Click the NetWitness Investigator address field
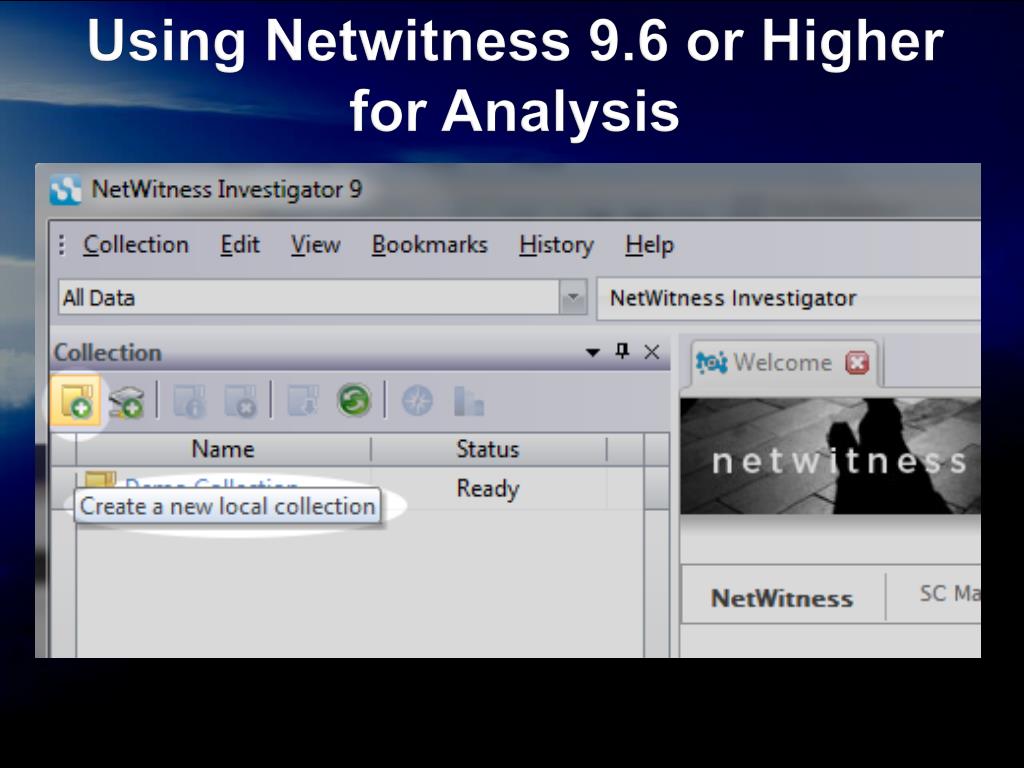The width and height of the screenshot is (1024, 768). click(x=789, y=298)
